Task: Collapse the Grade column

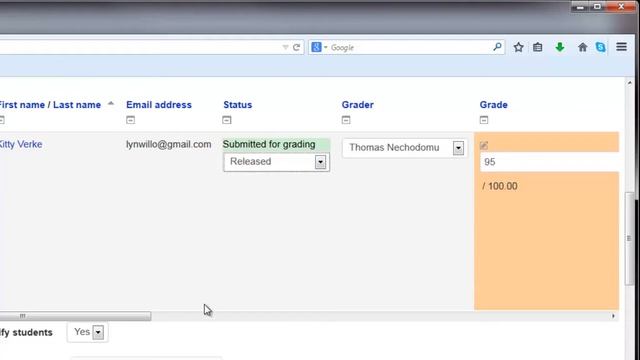Action: click(x=484, y=120)
